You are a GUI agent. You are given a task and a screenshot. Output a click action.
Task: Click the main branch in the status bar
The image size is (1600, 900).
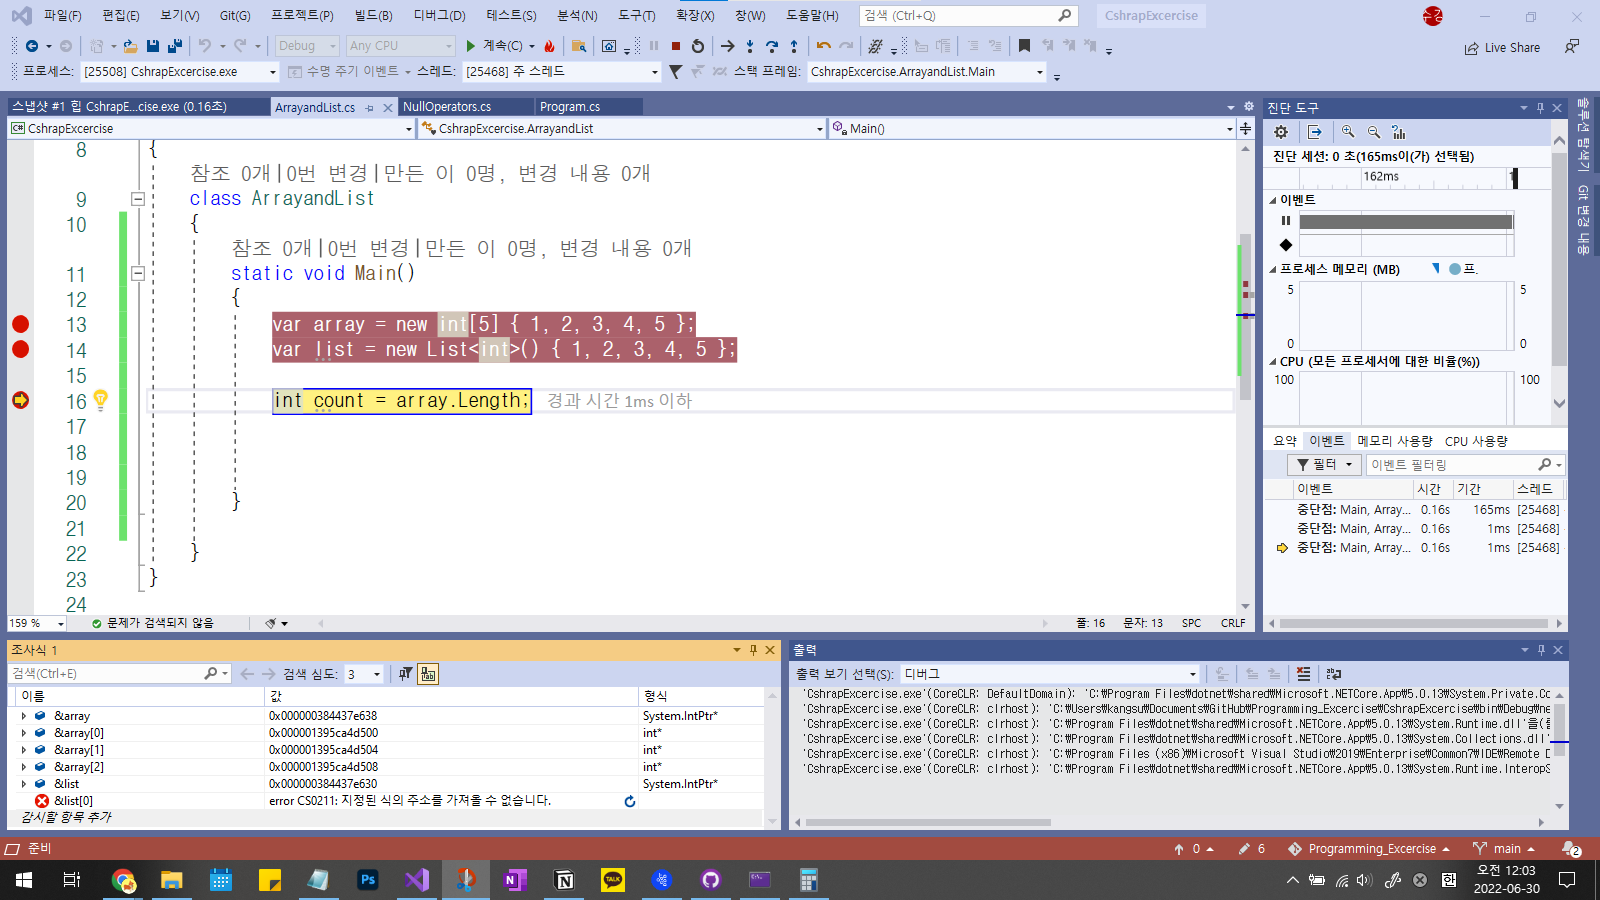tap(1504, 849)
